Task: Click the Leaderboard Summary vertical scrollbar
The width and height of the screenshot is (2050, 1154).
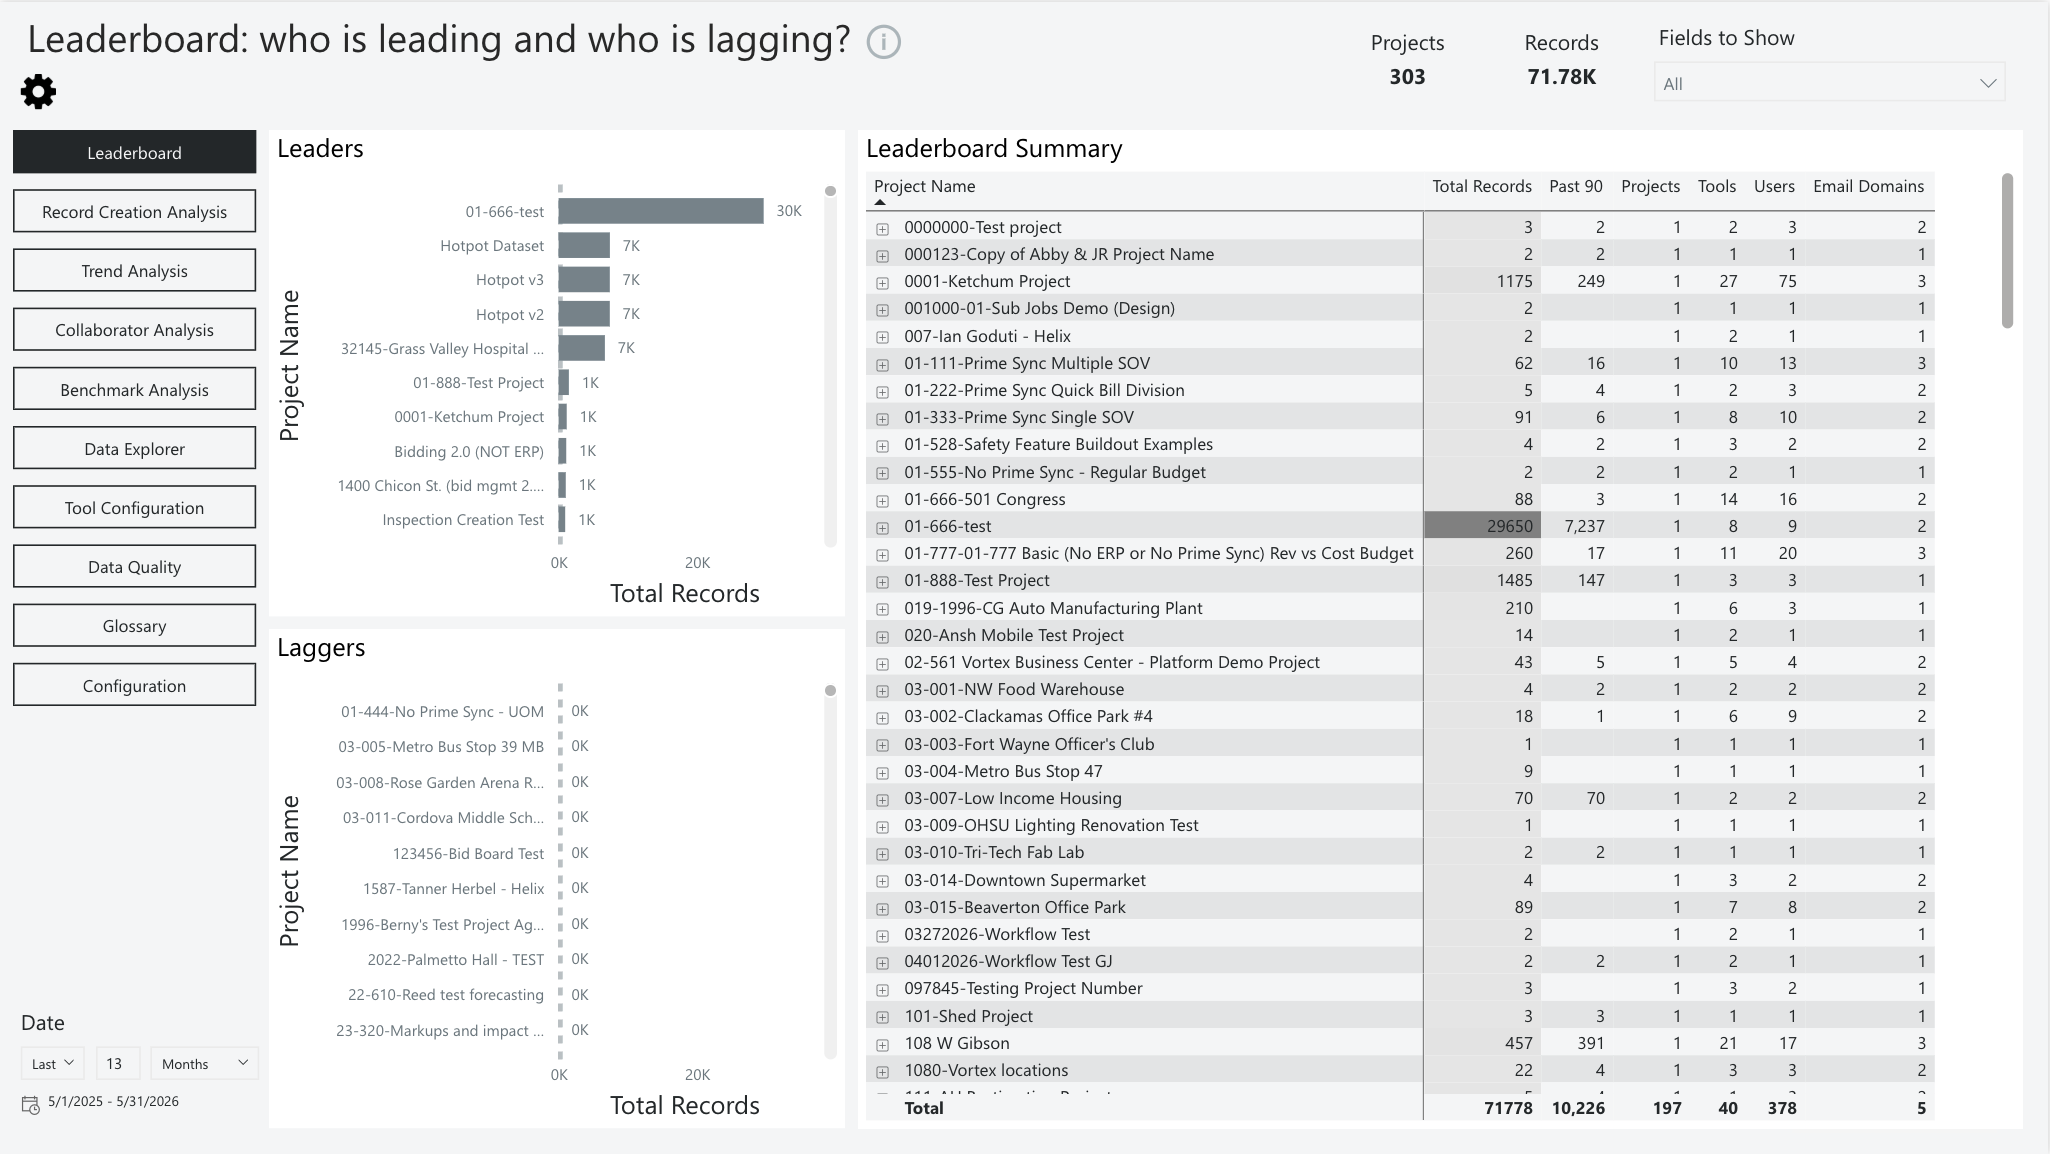Action: 2007,251
